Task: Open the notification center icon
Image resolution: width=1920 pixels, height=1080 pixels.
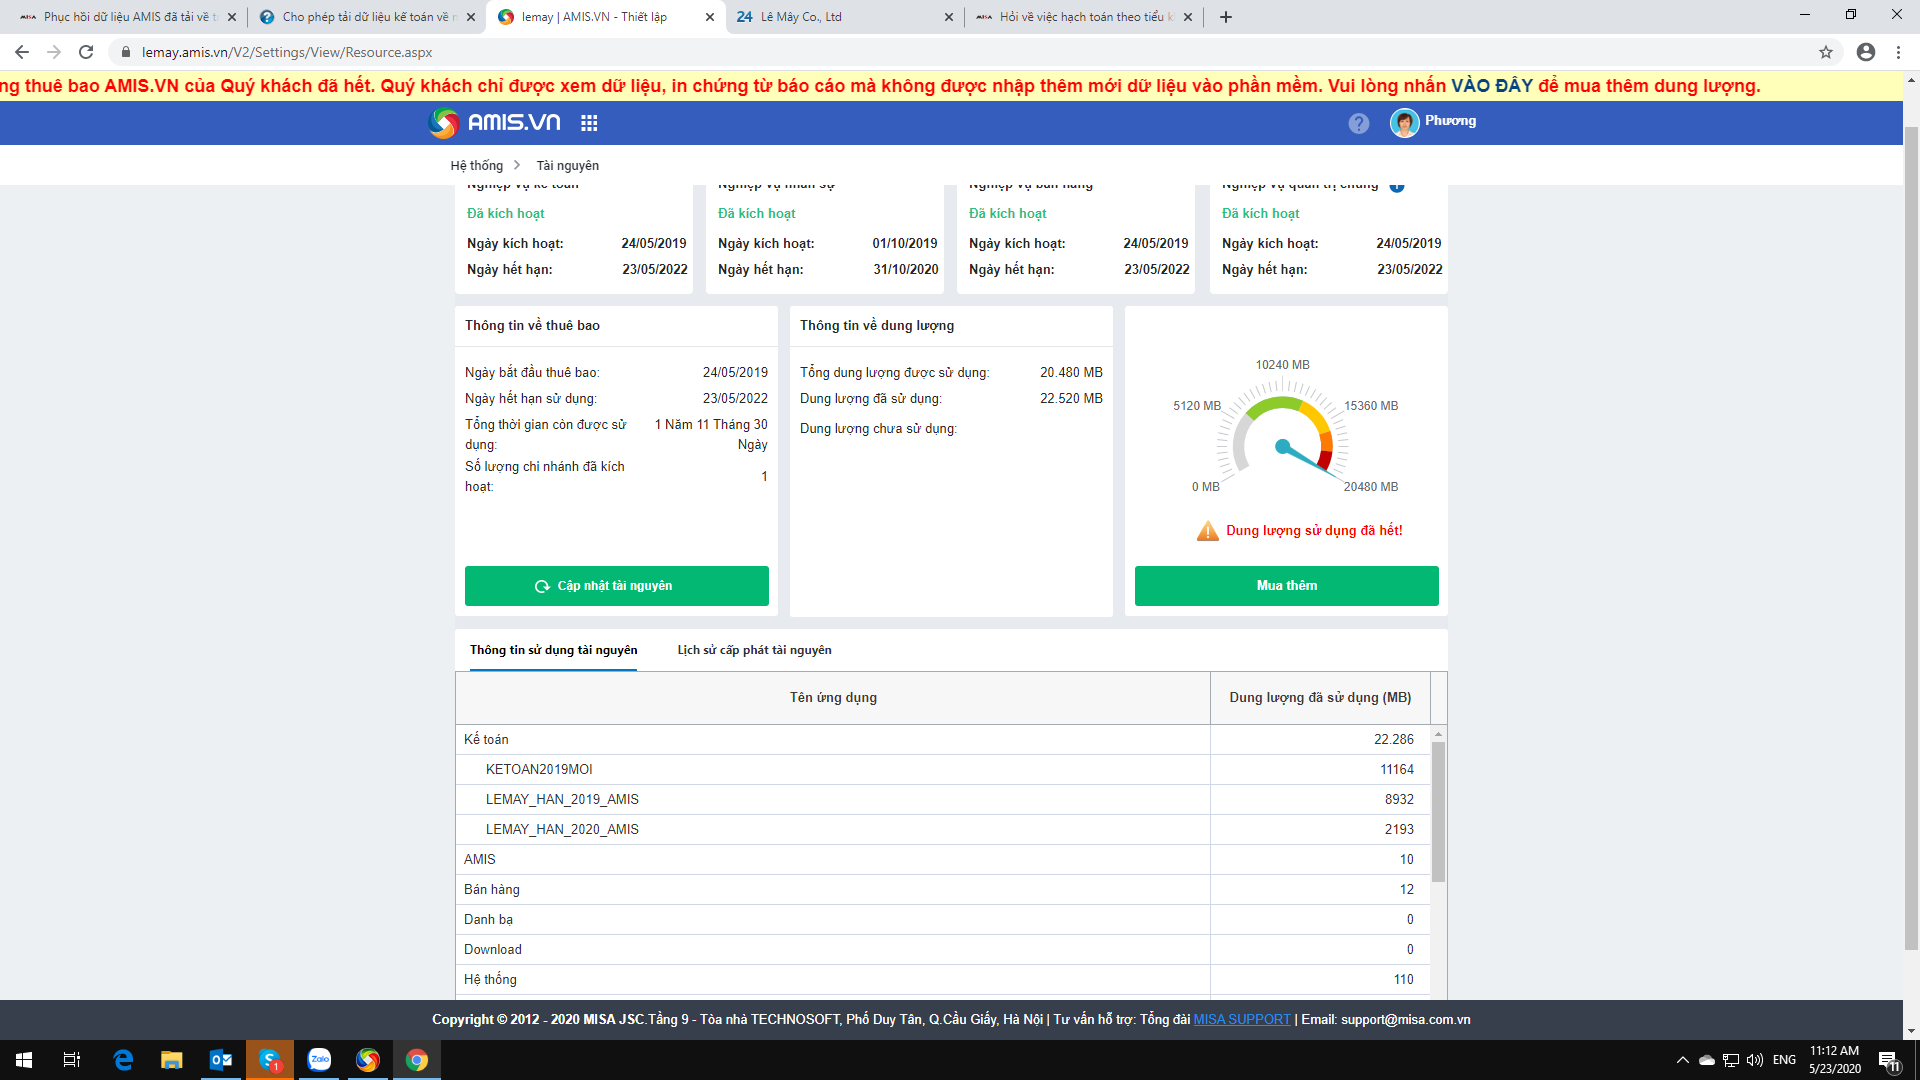Action: [x=1888, y=1060]
